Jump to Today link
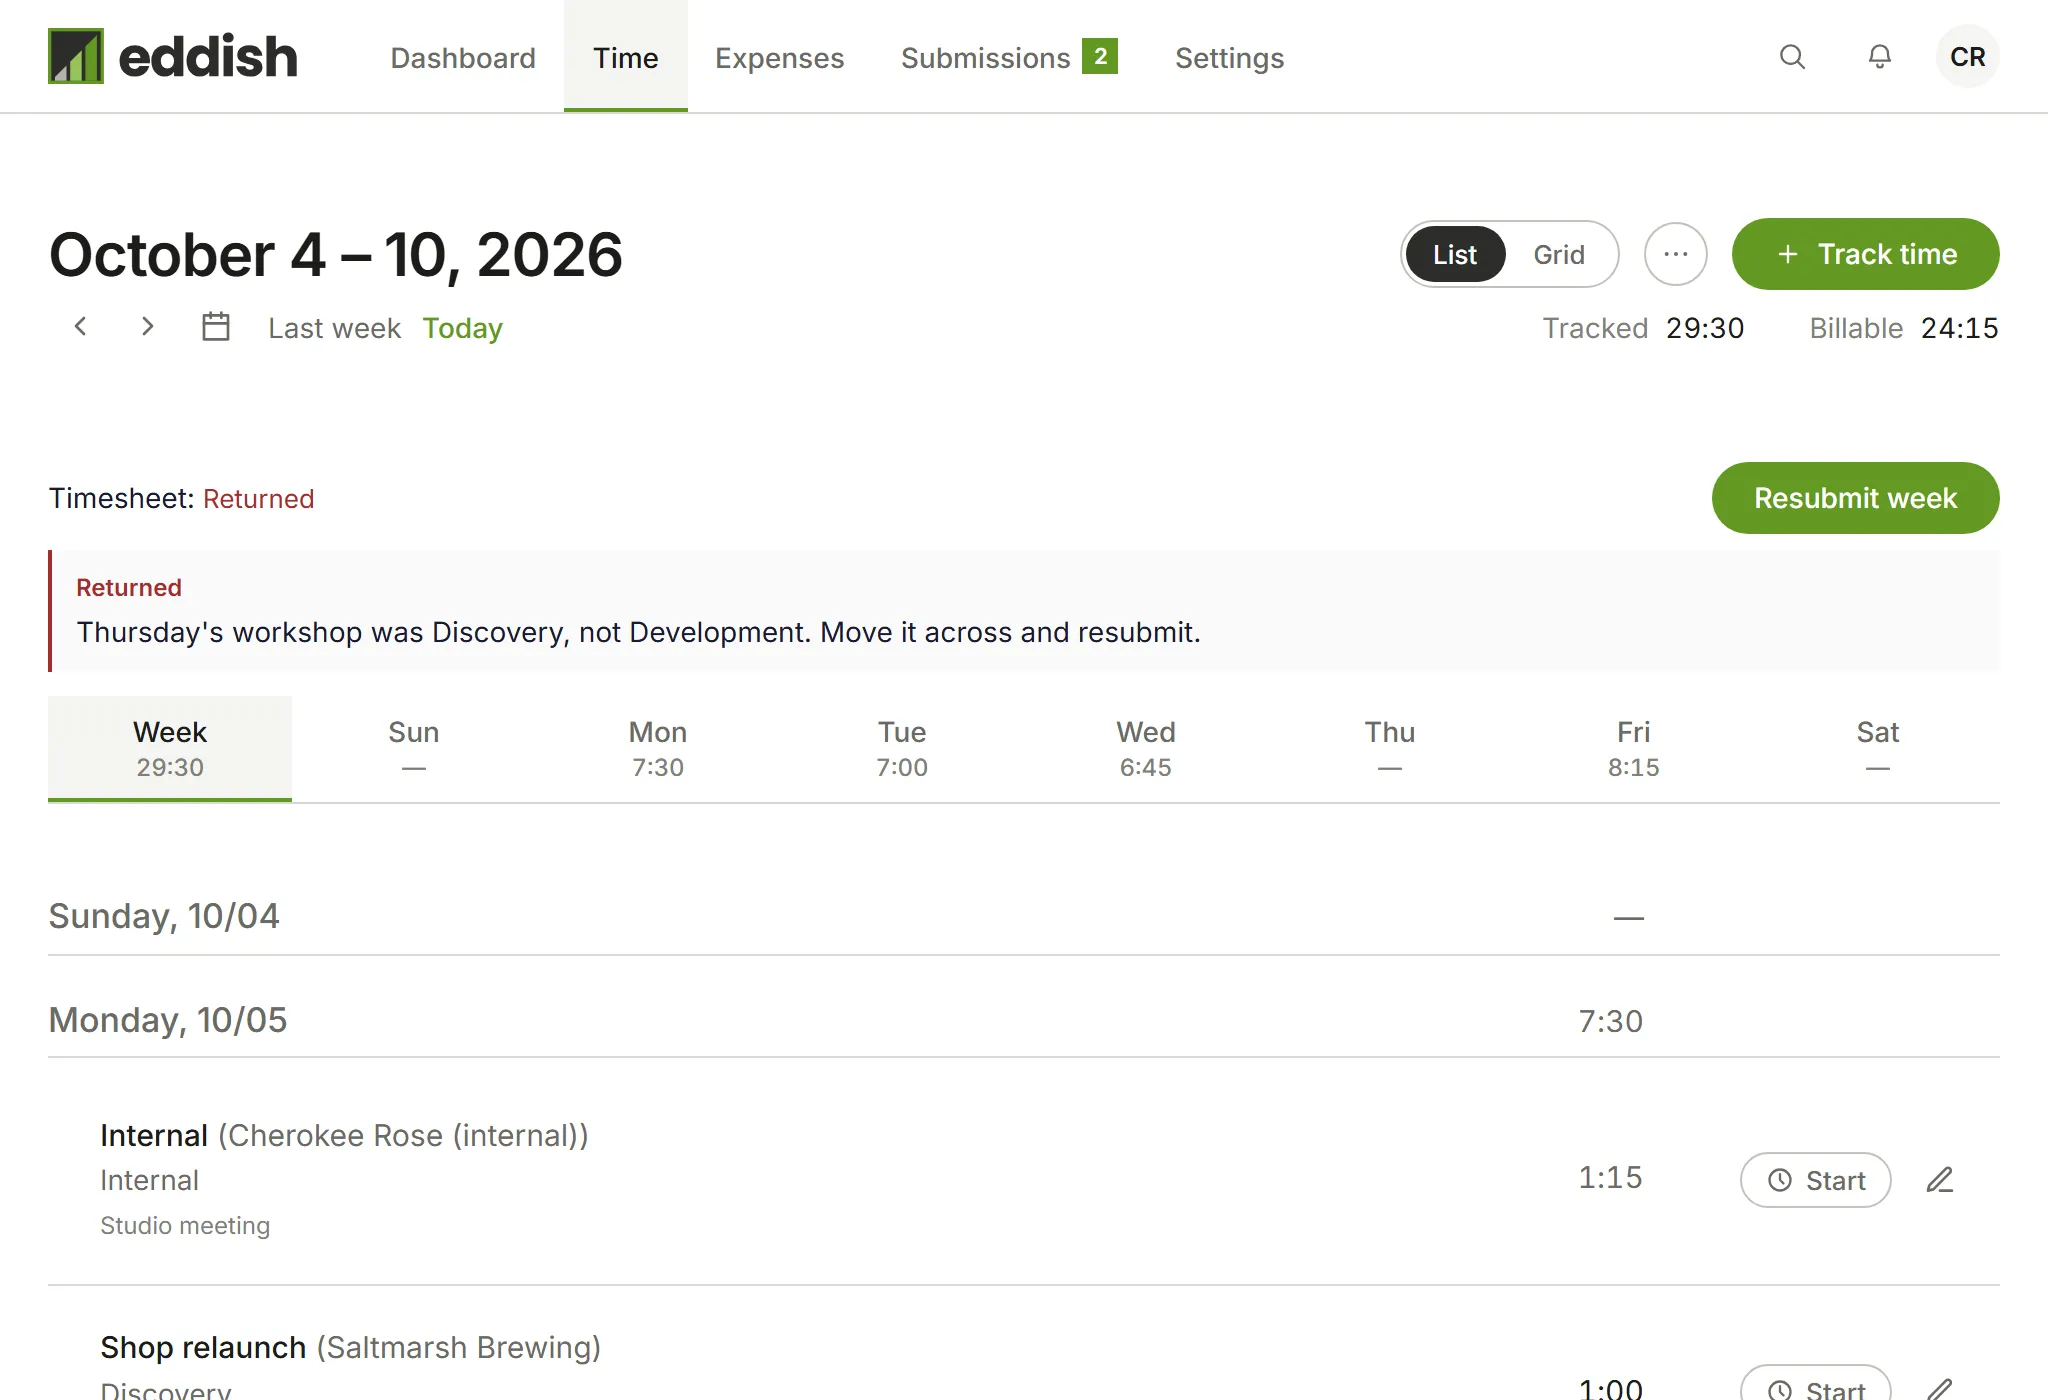This screenshot has height=1400, width=2048. [x=462, y=328]
